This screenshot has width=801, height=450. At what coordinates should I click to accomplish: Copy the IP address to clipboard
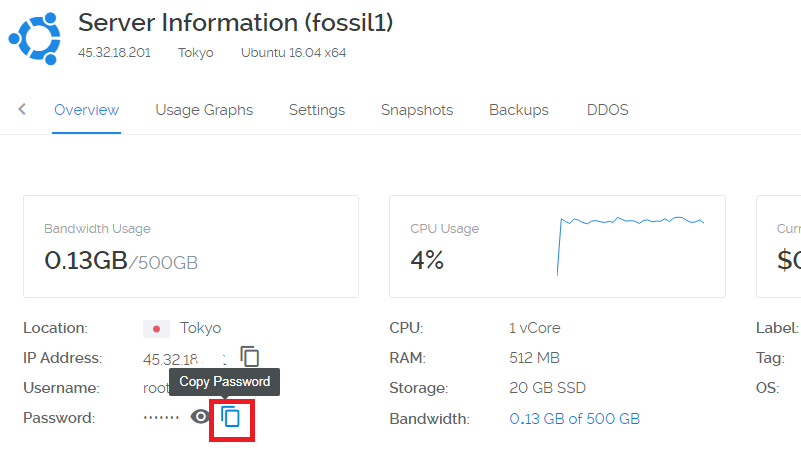[250, 357]
